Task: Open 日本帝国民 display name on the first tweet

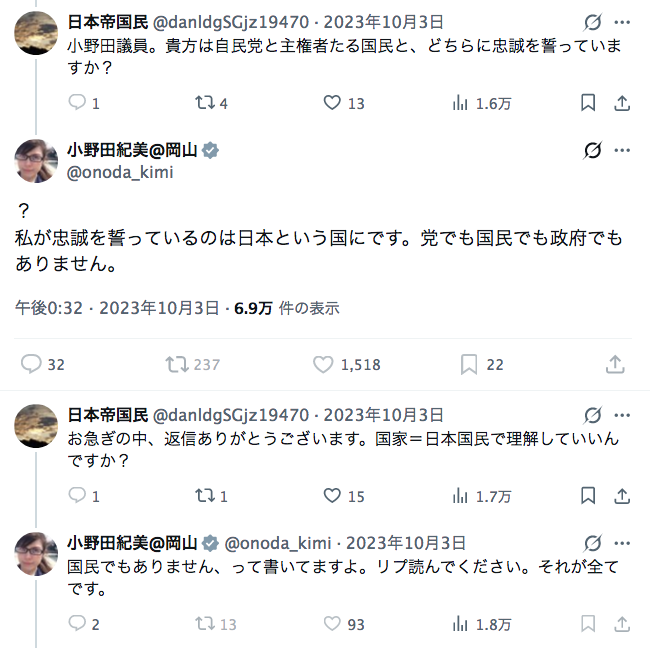Action: tap(108, 21)
